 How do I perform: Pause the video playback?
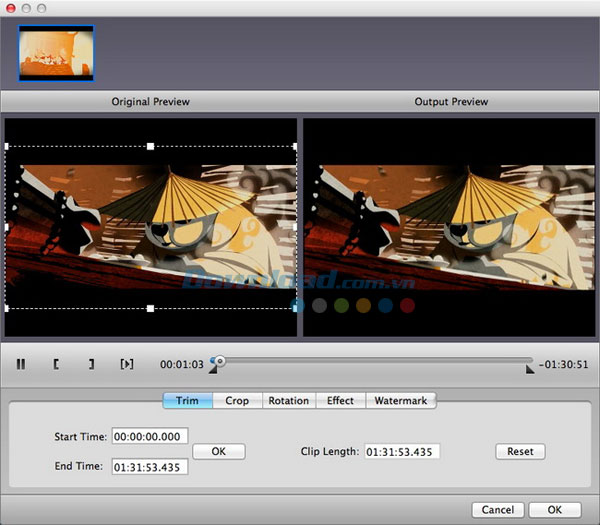pyautogui.click(x=21, y=364)
